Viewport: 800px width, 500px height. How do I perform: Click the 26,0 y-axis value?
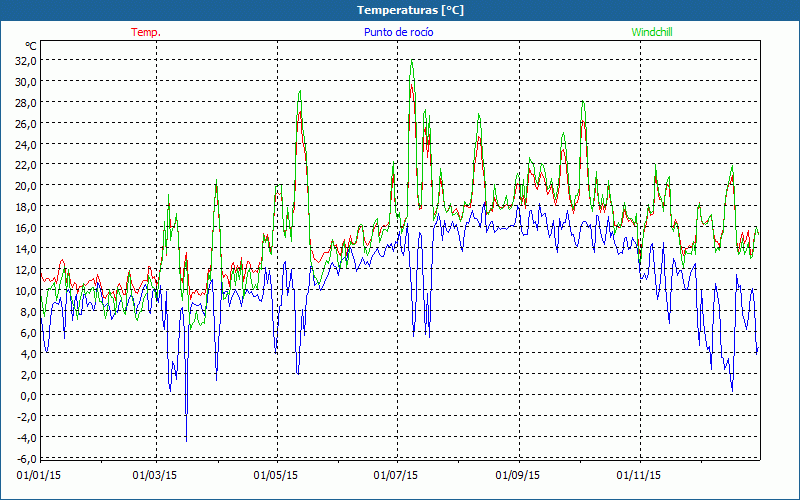pos(26,123)
